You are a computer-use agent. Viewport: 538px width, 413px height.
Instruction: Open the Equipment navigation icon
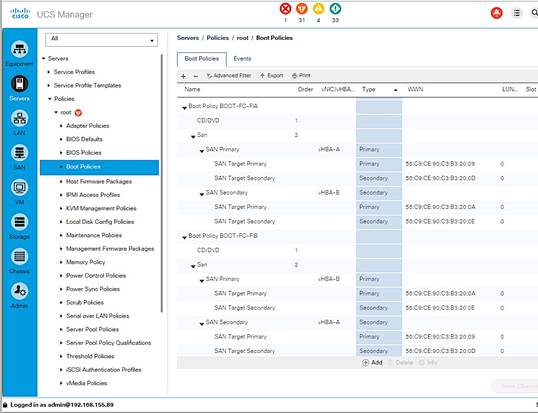click(x=20, y=49)
